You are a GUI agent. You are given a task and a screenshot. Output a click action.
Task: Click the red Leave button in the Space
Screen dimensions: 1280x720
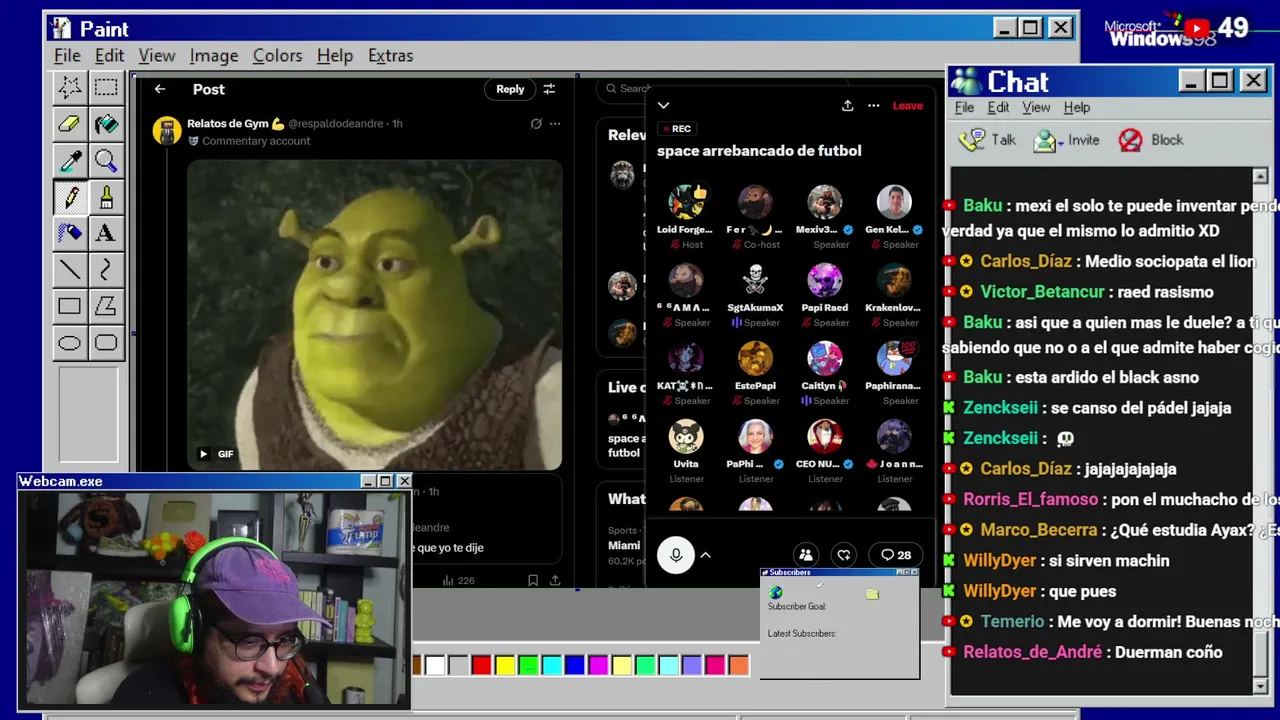(x=908, y=105)
